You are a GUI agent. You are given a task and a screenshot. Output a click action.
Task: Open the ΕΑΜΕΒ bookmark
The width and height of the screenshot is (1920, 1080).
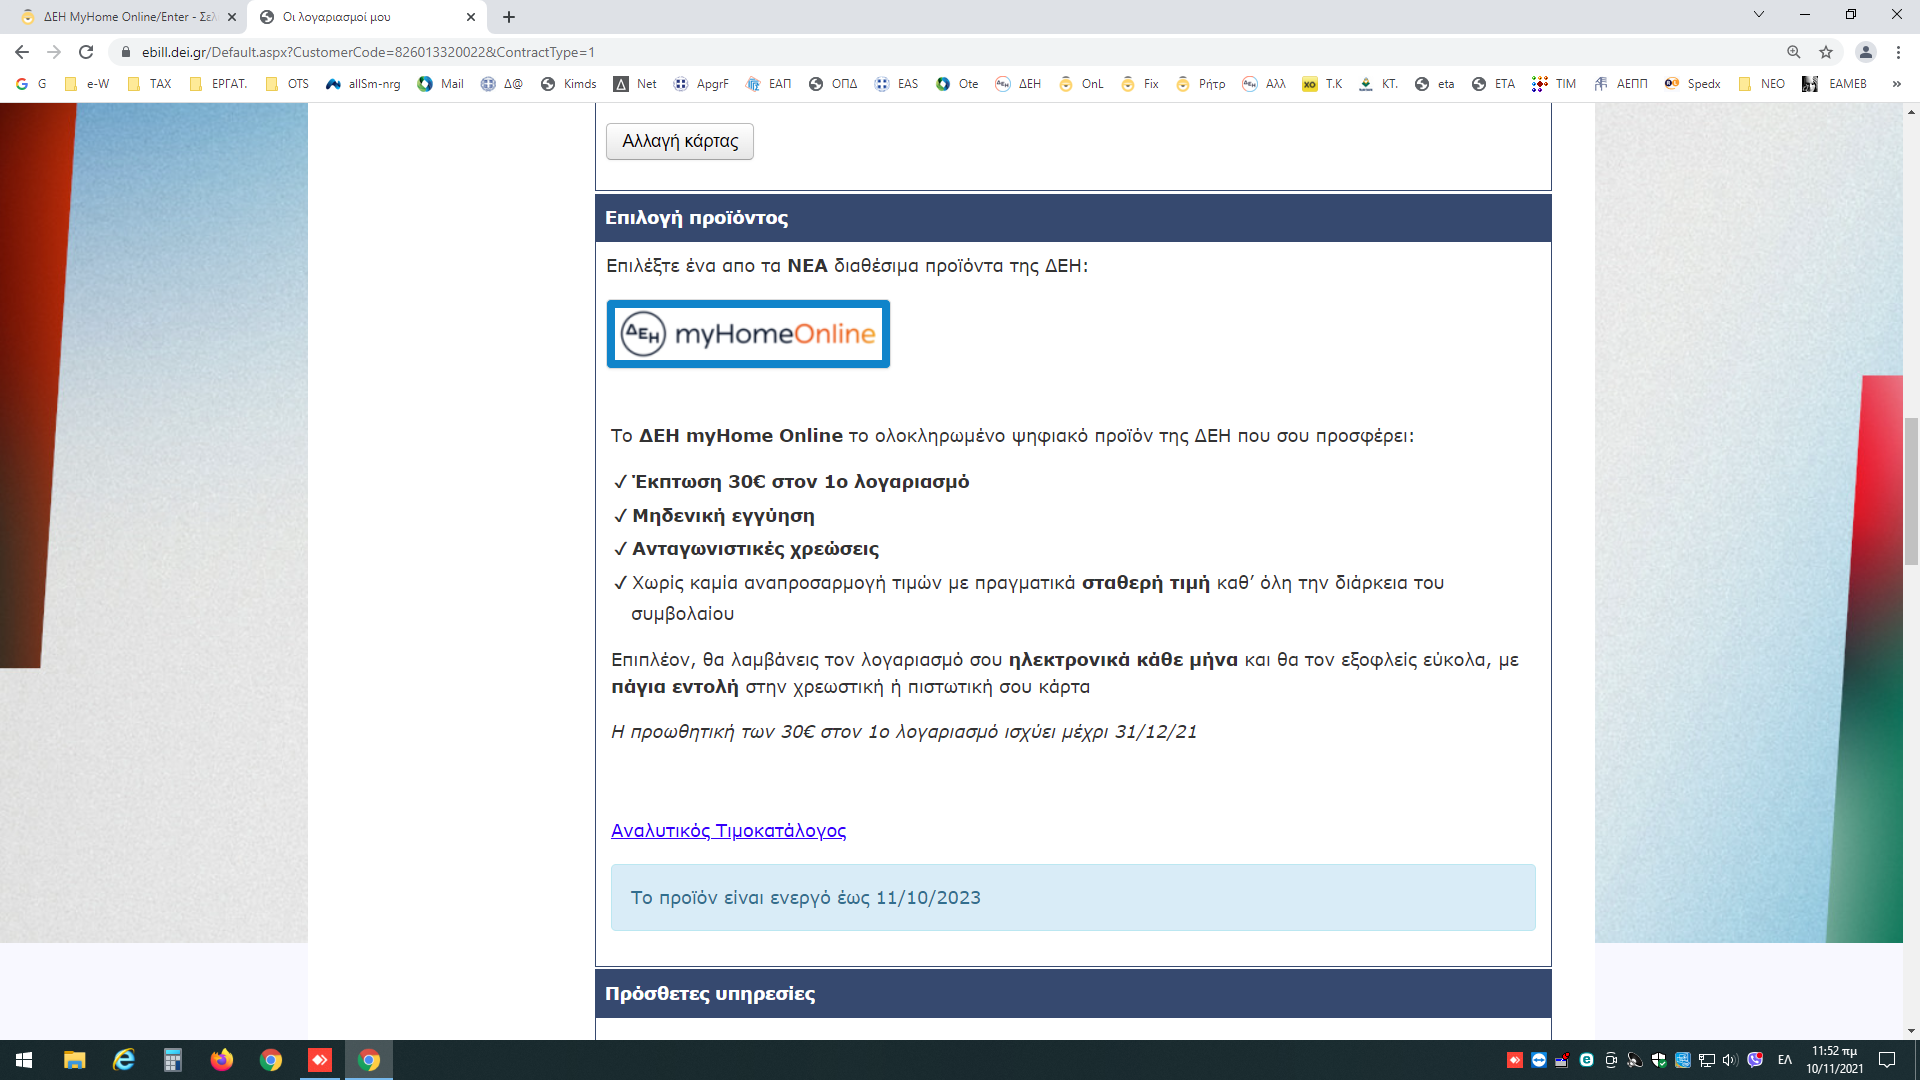[1834, 84]
